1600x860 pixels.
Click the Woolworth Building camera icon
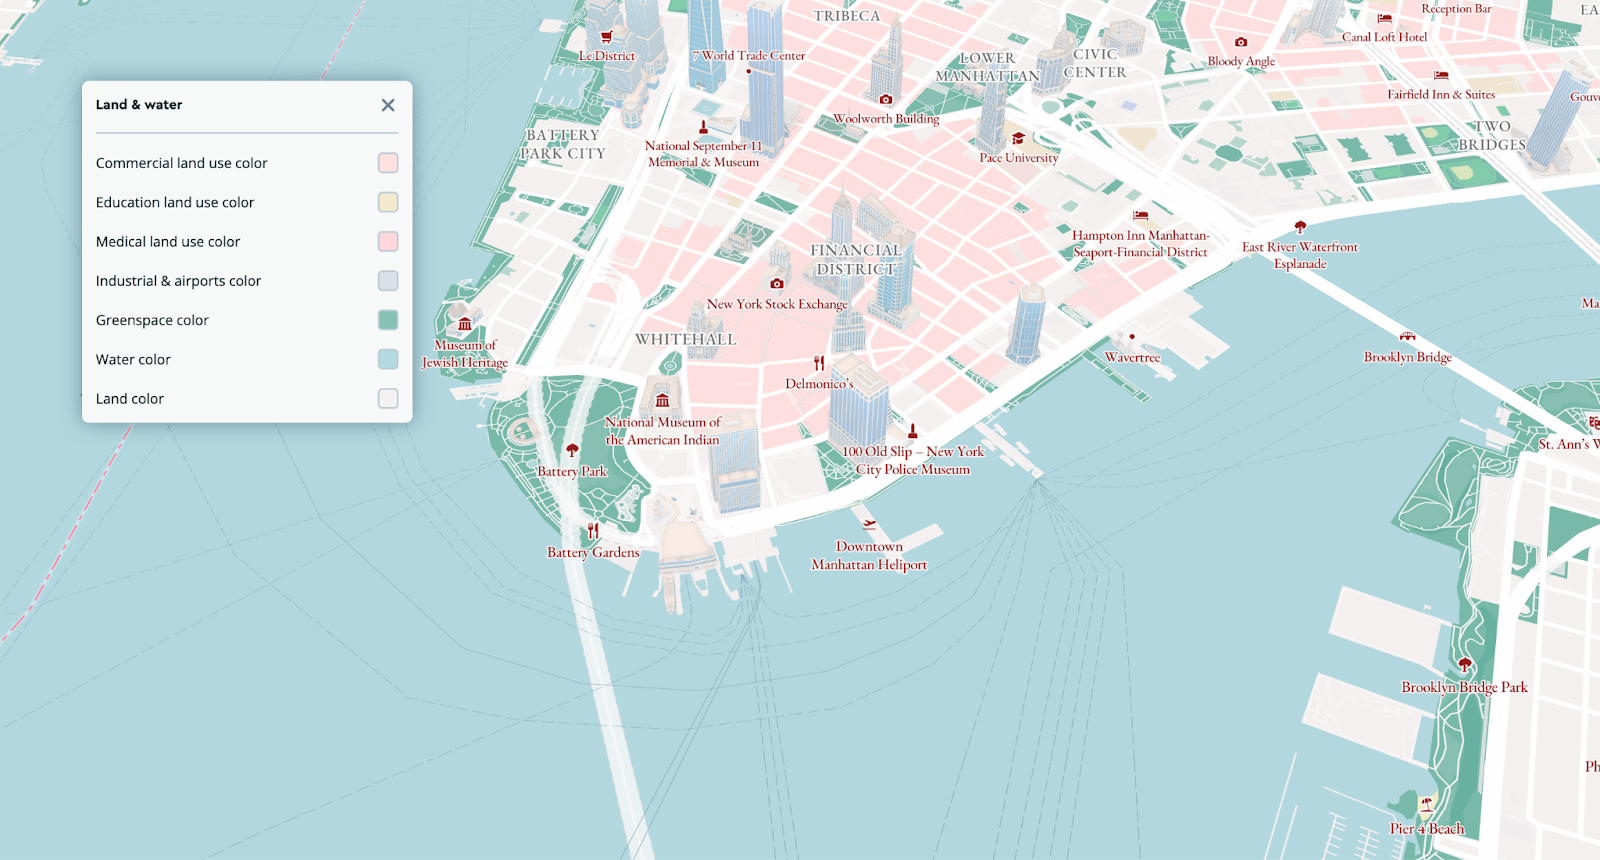click(885, 99)
